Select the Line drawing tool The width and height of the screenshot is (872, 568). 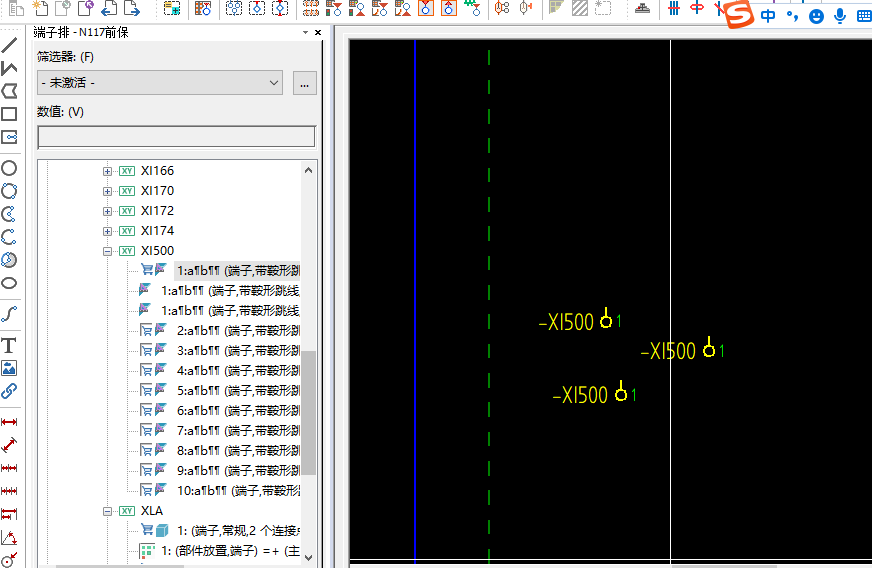(x=9, y=45)
